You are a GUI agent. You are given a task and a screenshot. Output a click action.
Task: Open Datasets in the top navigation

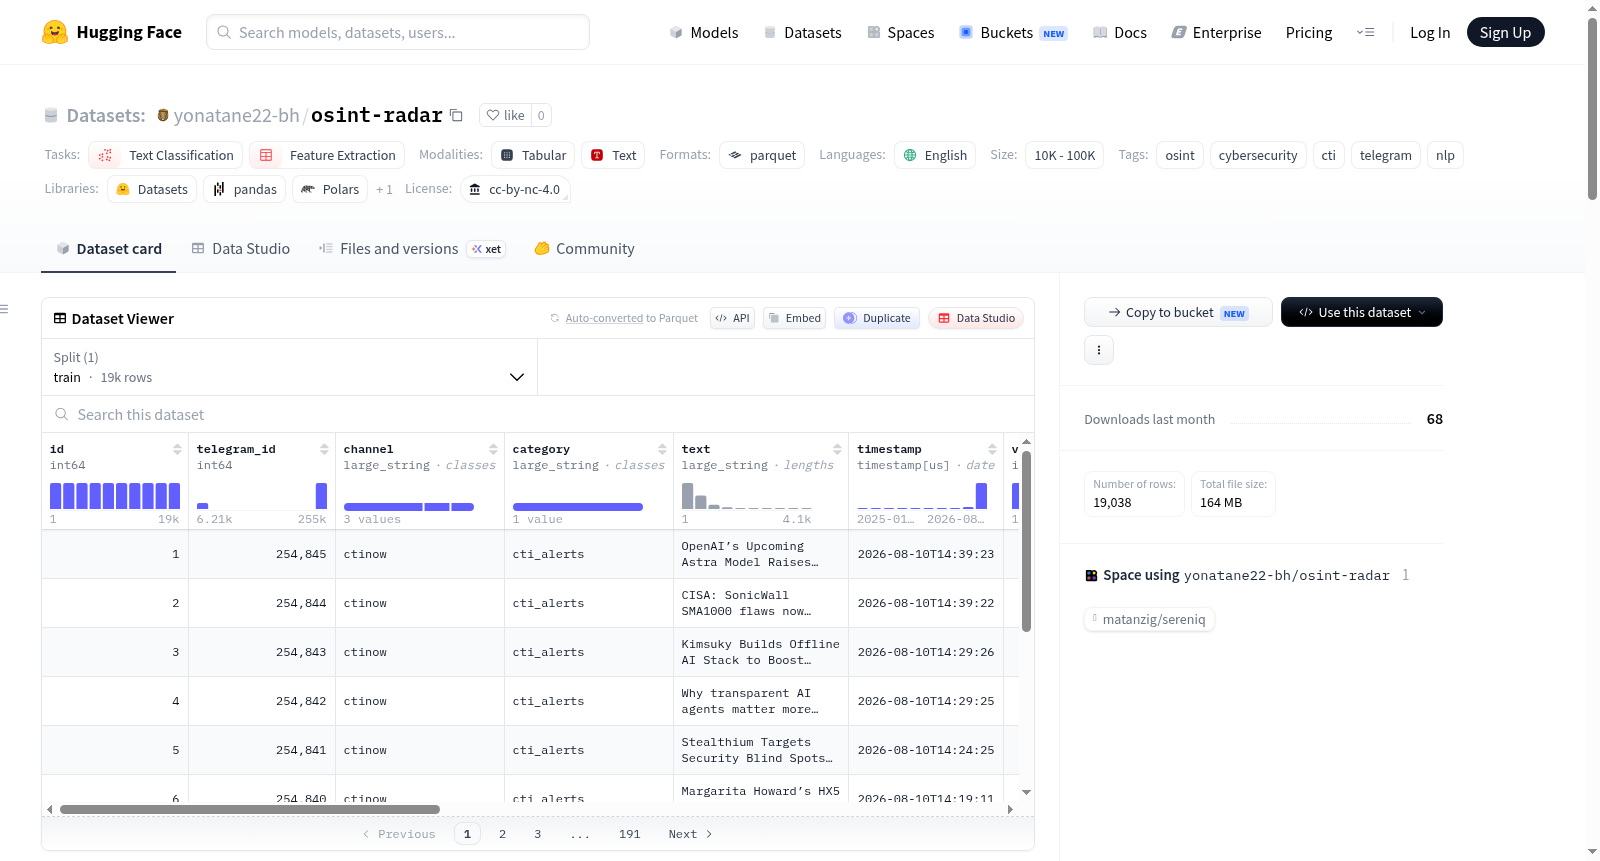click(x=803, y=32)
